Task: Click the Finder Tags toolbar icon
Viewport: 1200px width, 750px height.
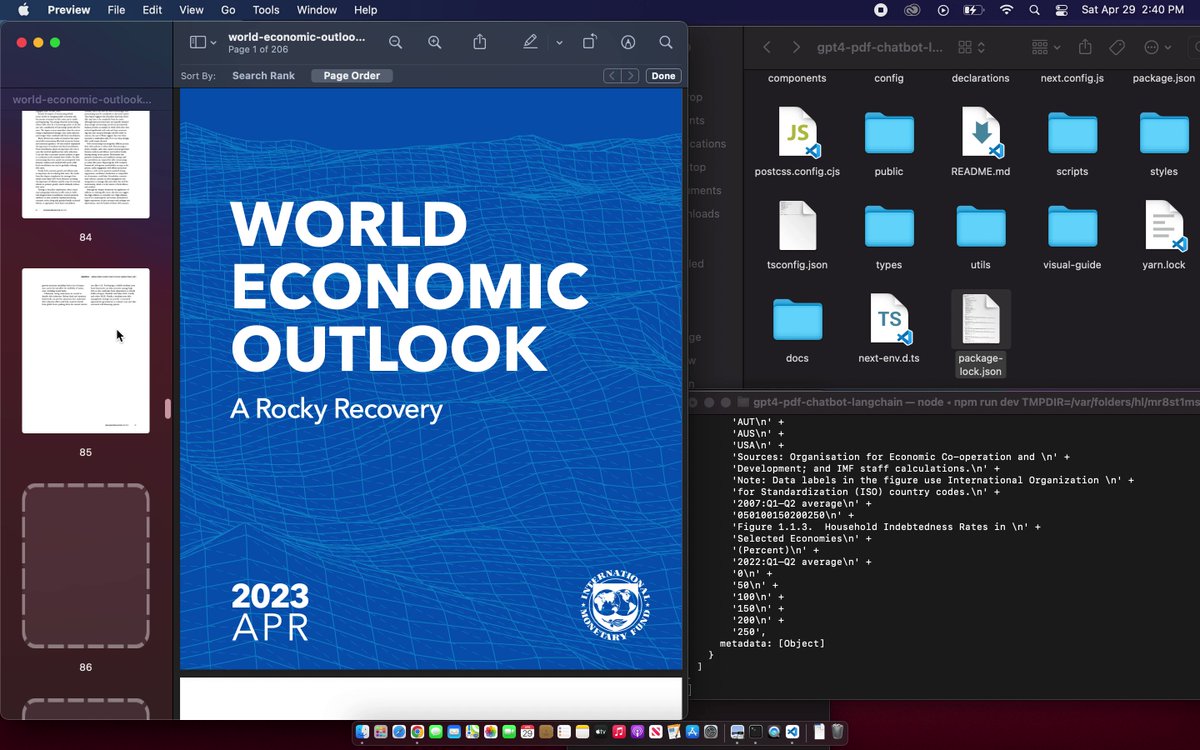Action: click(1118, 47)
